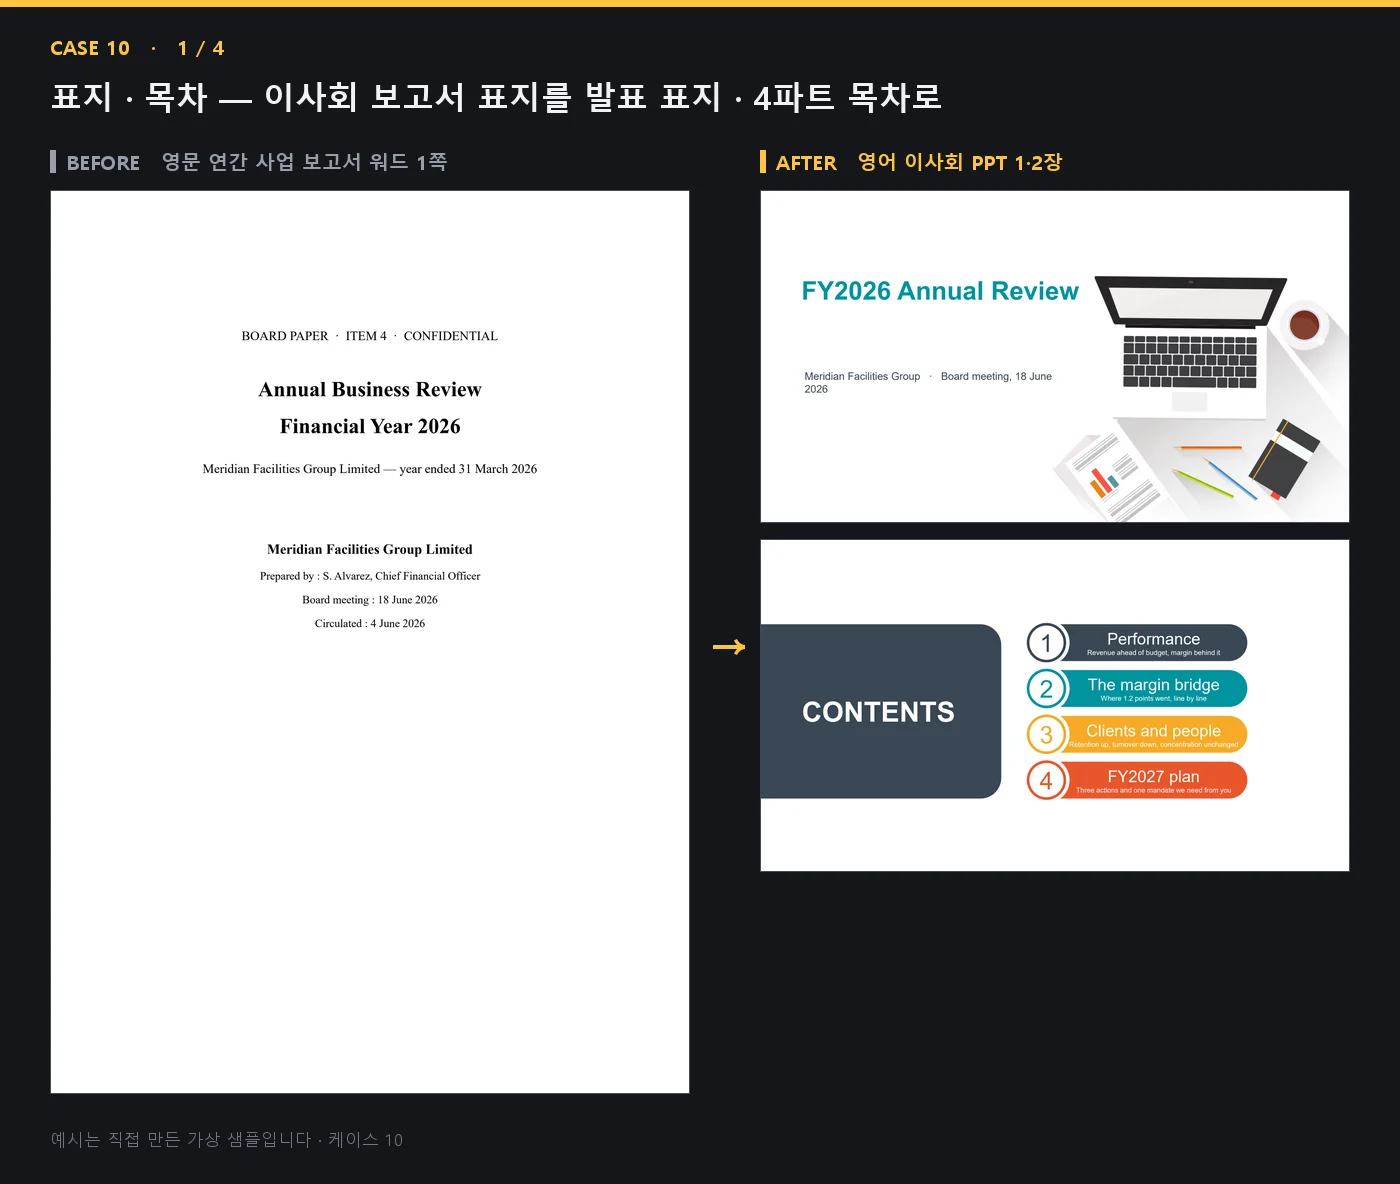The height and width of the screenshot is (1184, 1400).
Task: Click the "AFTER" section label
Action: click(x=806, y=163)
